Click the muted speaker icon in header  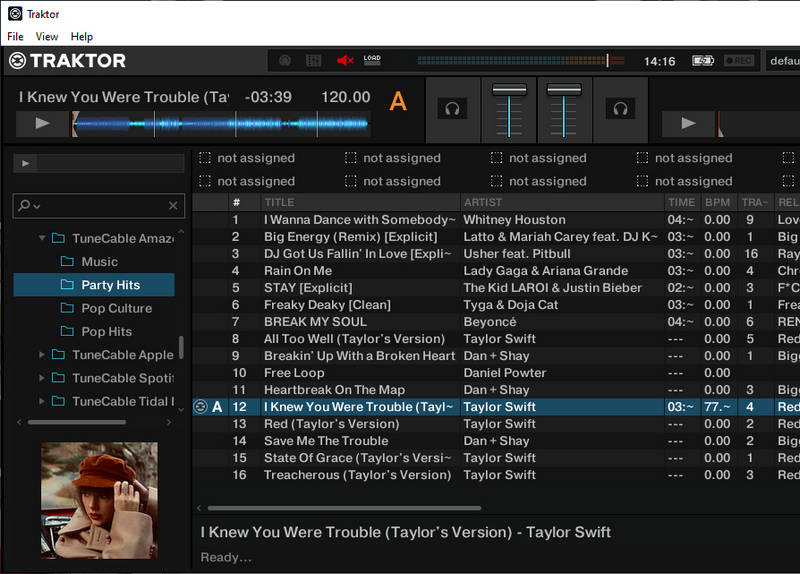coord(345,61)
